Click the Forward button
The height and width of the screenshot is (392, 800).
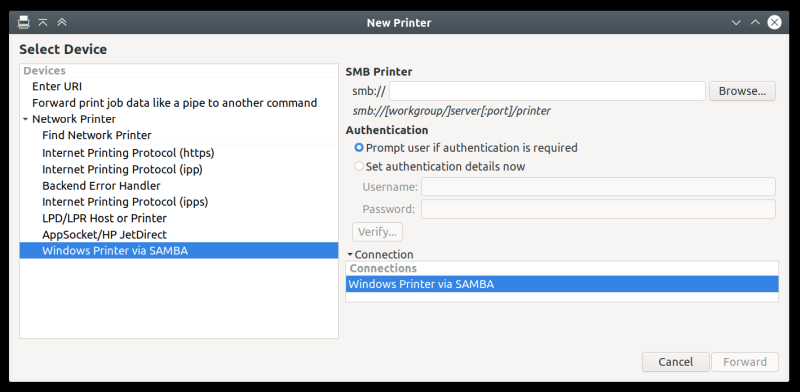pos(745,362)
